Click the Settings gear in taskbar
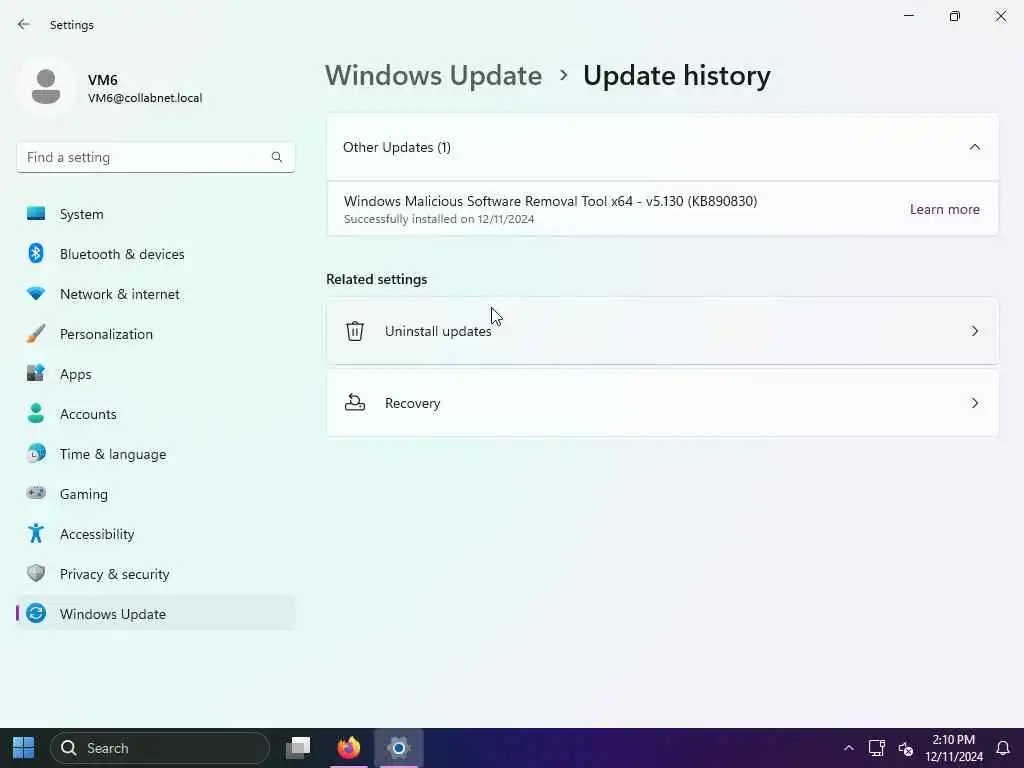 [398, 748]
